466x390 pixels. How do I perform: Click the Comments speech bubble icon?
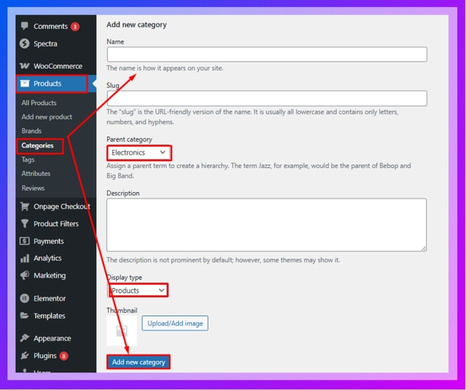point(24,26)
